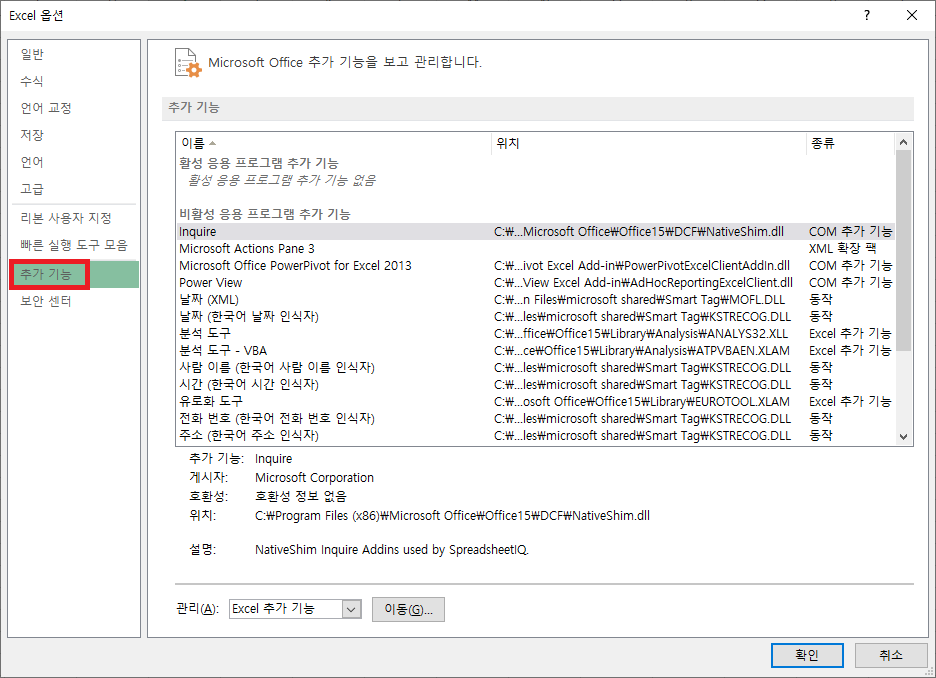The height and width of the screenshot is (678, 936).
Task: Select 주소 (한국어 주소 인식자) row
Action: click(535, 436)
